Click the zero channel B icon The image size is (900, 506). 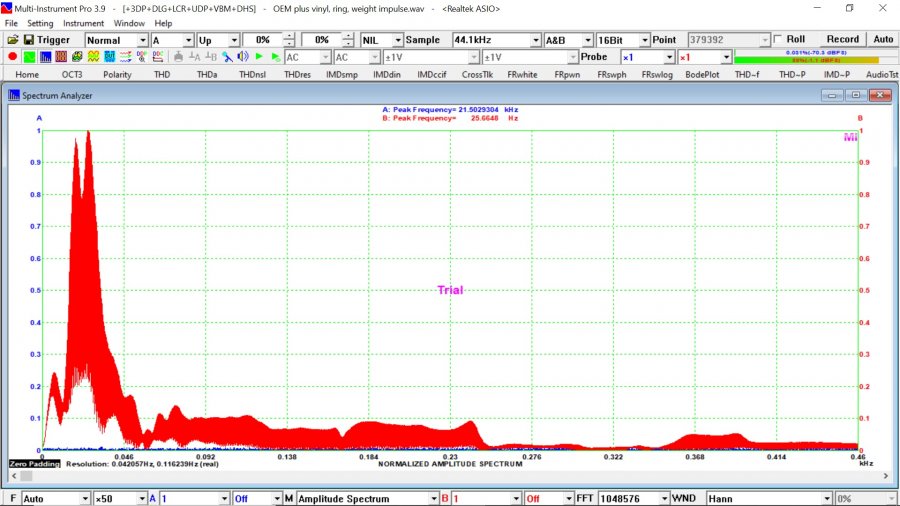point(211,57)
